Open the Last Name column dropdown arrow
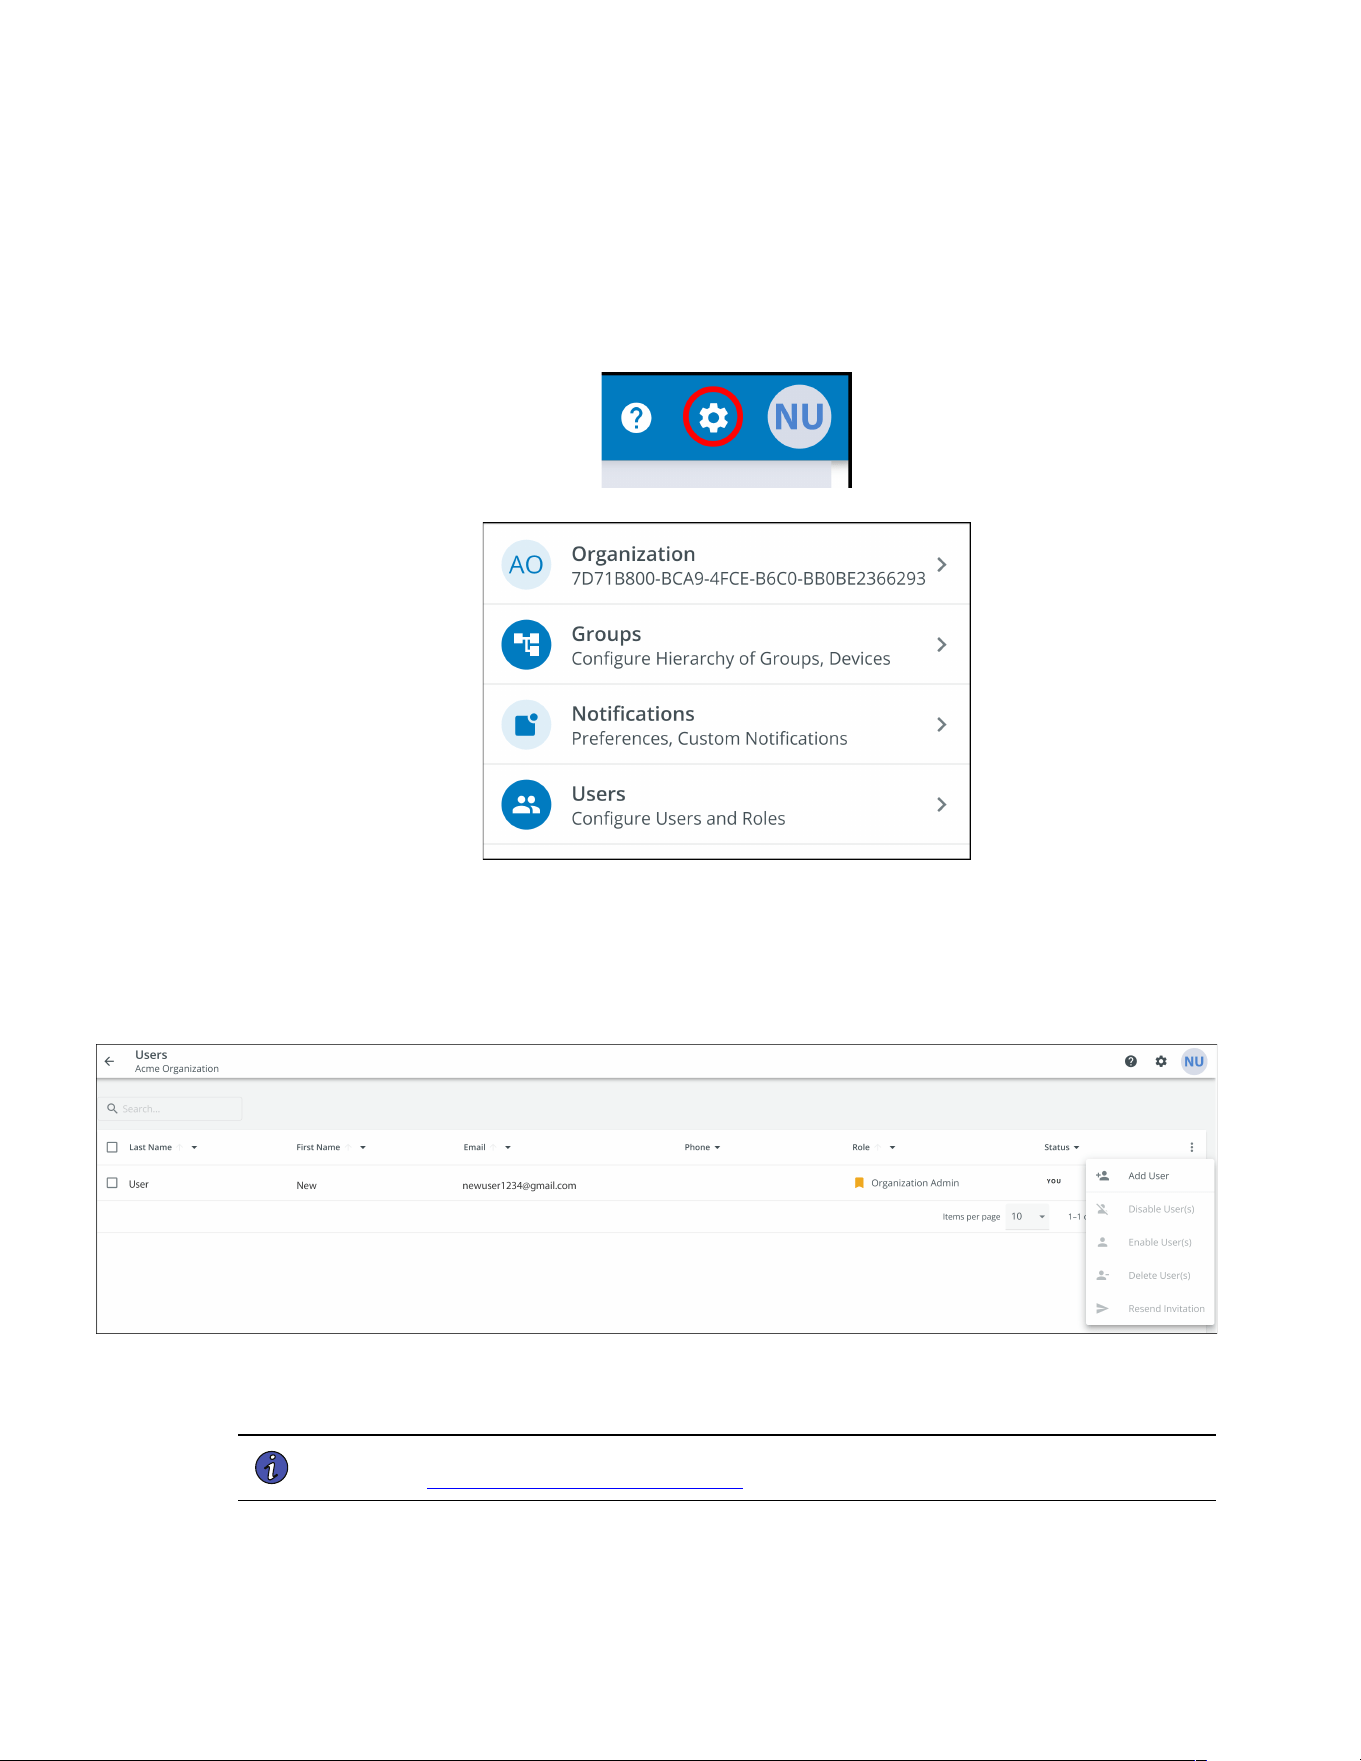This screenshot has height=1761, width=1361. [194, 1147]
